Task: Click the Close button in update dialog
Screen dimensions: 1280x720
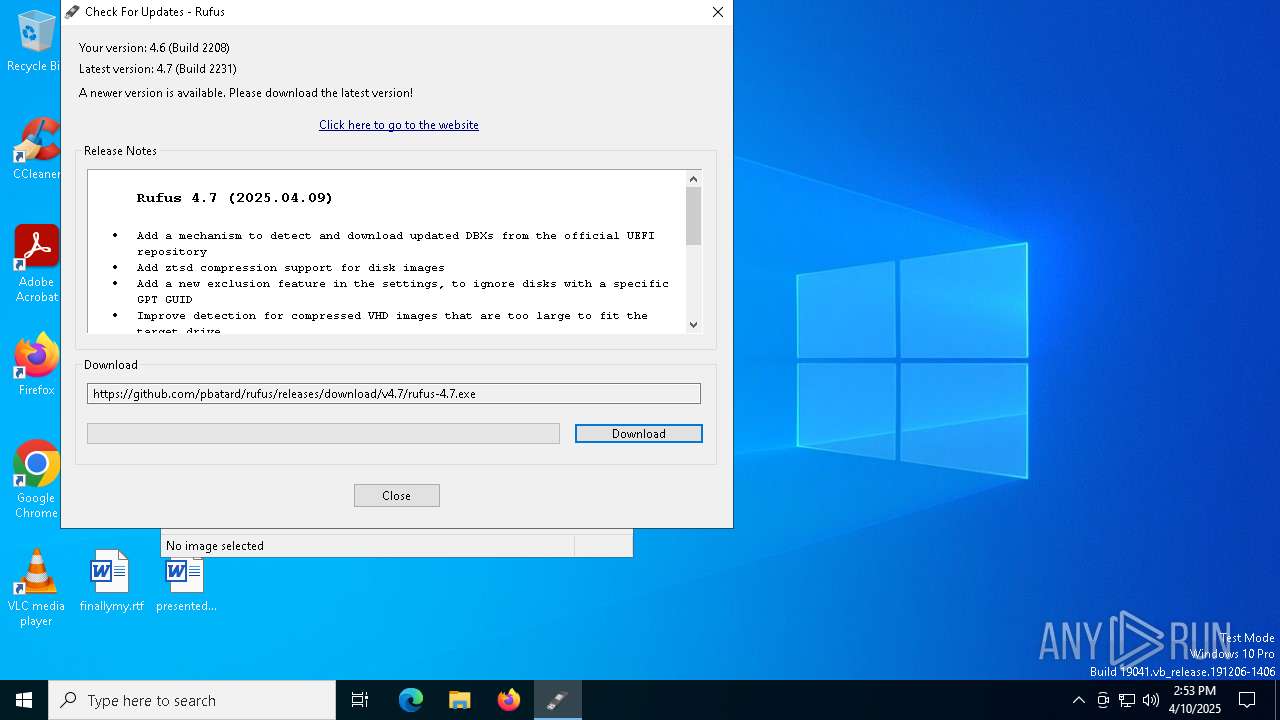Action: (396, 495)
